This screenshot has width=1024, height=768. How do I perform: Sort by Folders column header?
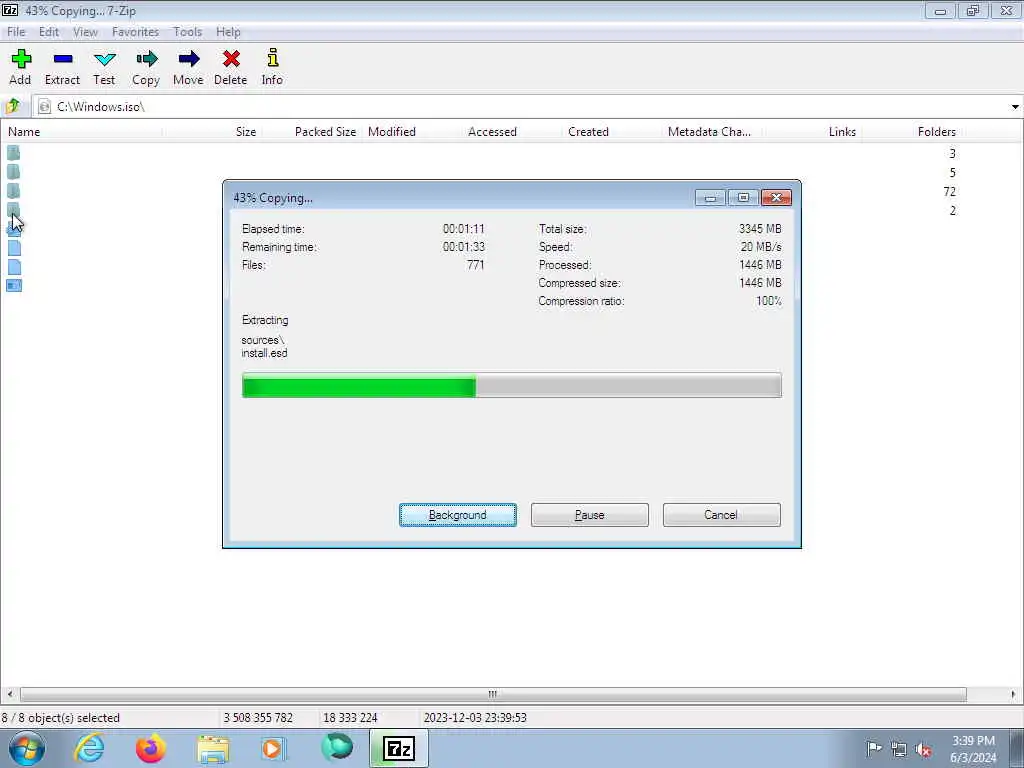[x=912, y=131]
